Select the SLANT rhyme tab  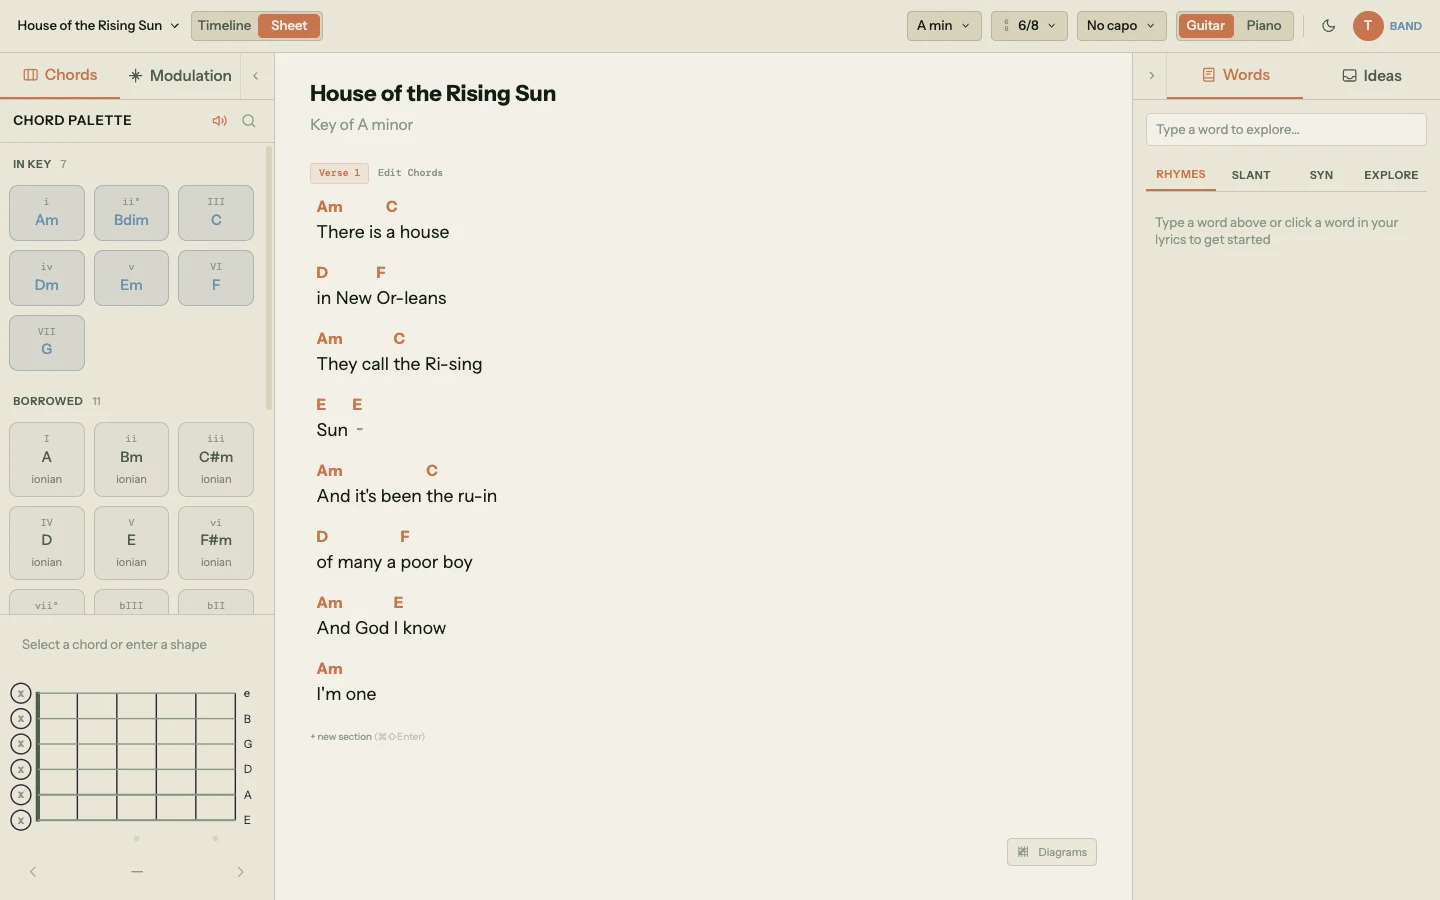(x=1251, y=176)
